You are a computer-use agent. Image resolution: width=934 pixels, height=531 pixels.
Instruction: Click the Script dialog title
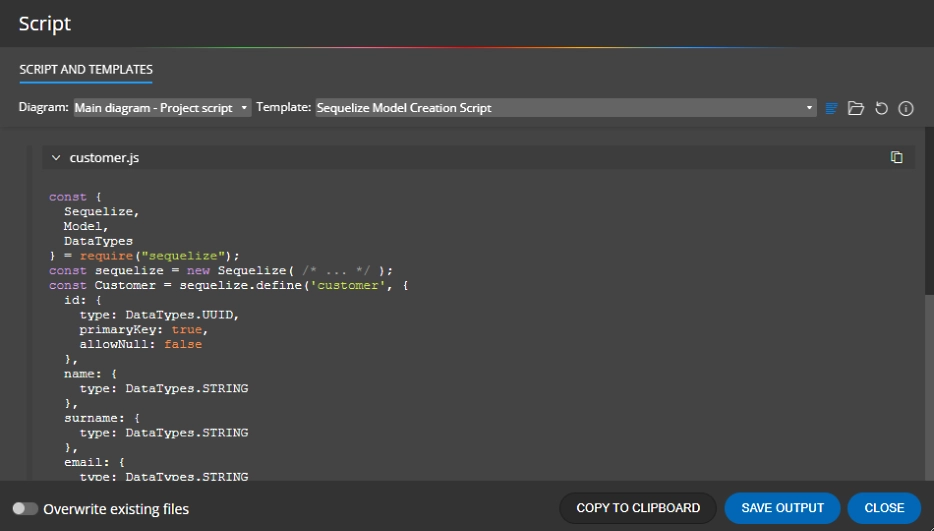[45, 23]
